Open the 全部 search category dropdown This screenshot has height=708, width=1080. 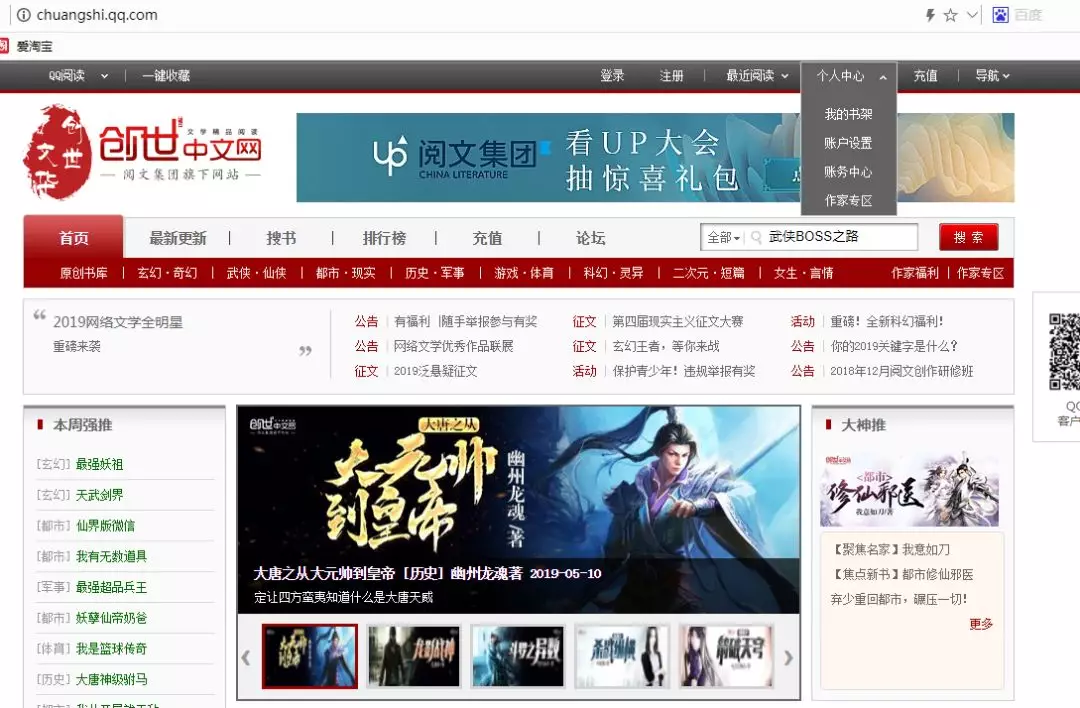click(x=723, y=238)
